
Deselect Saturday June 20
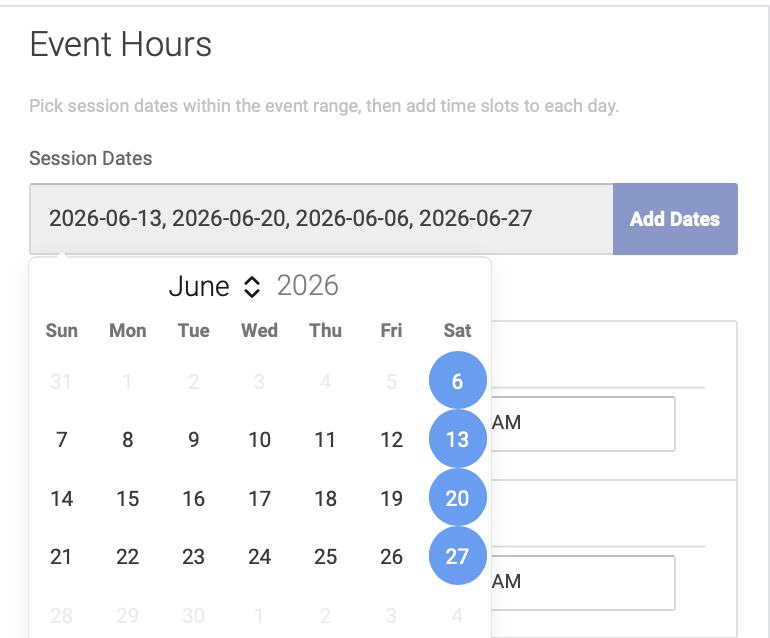point(457,498)
